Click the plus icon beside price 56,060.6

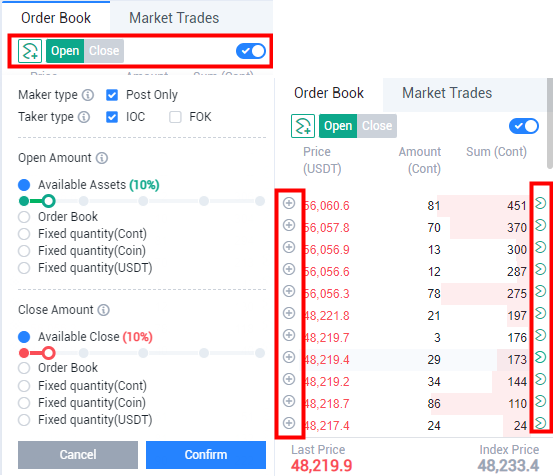[x=289, y=203]
